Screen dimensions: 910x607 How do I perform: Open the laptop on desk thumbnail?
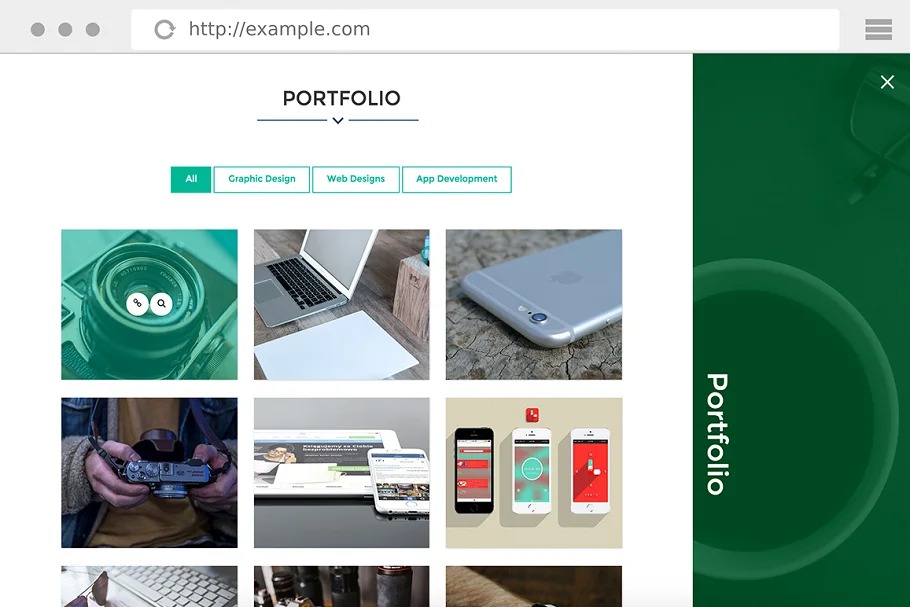[x=342, y=305]
